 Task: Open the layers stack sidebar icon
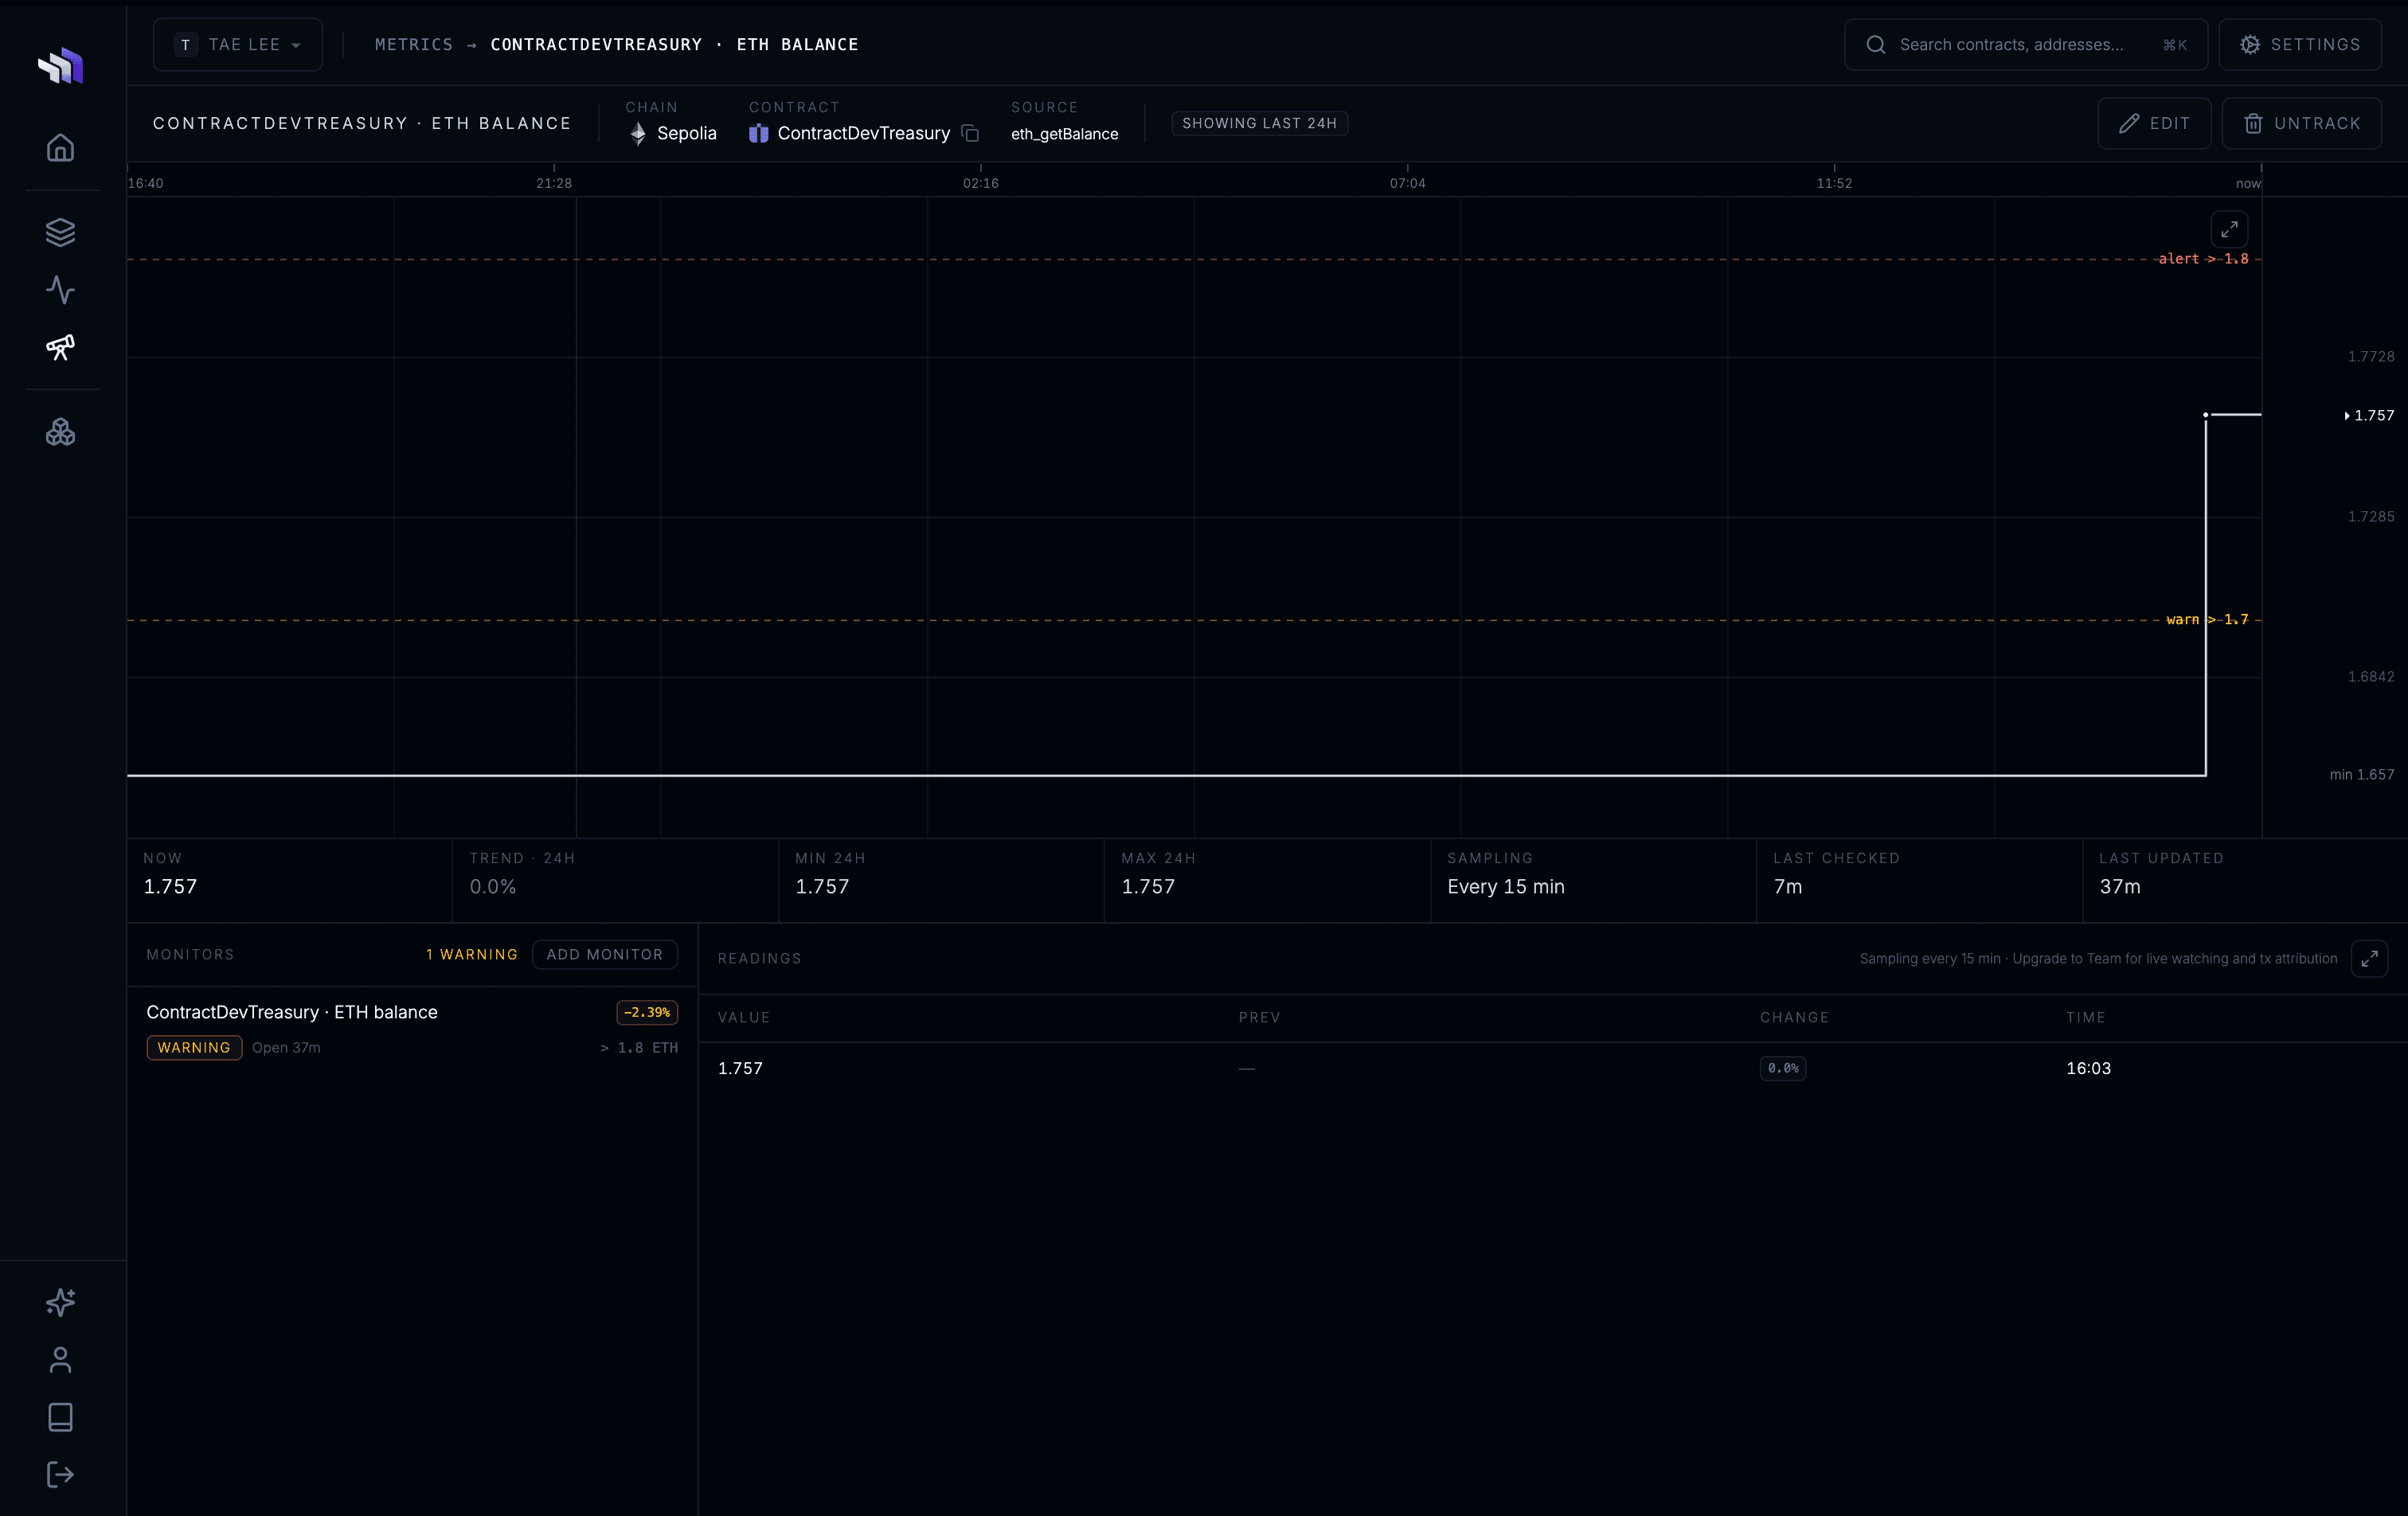[x=61, y=232]
